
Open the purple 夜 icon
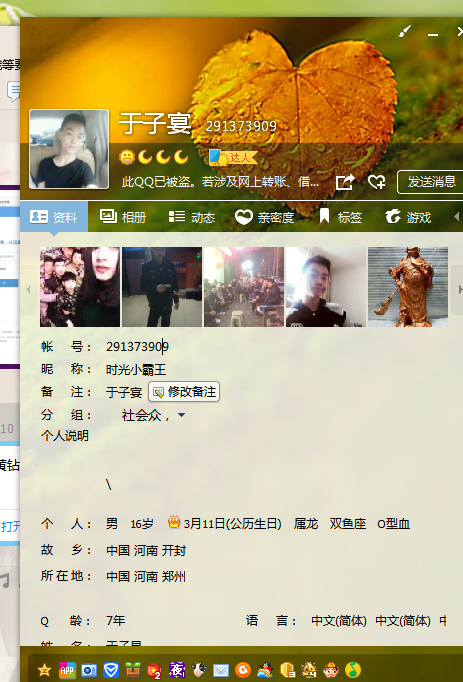pyautogui.click(x=177, y=670)
